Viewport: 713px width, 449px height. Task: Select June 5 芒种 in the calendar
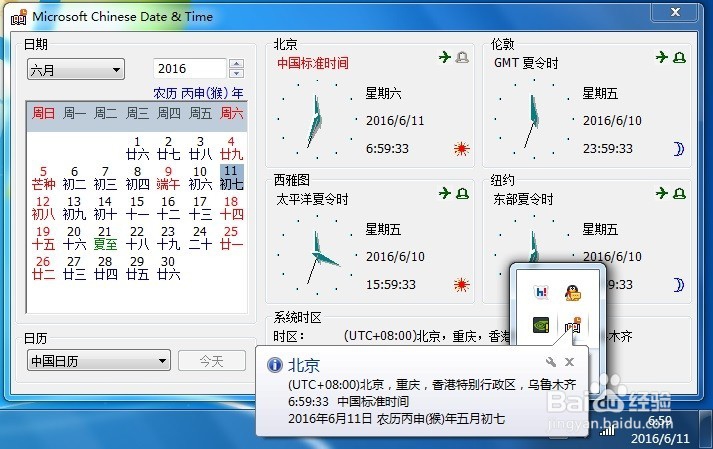[43, 178]
